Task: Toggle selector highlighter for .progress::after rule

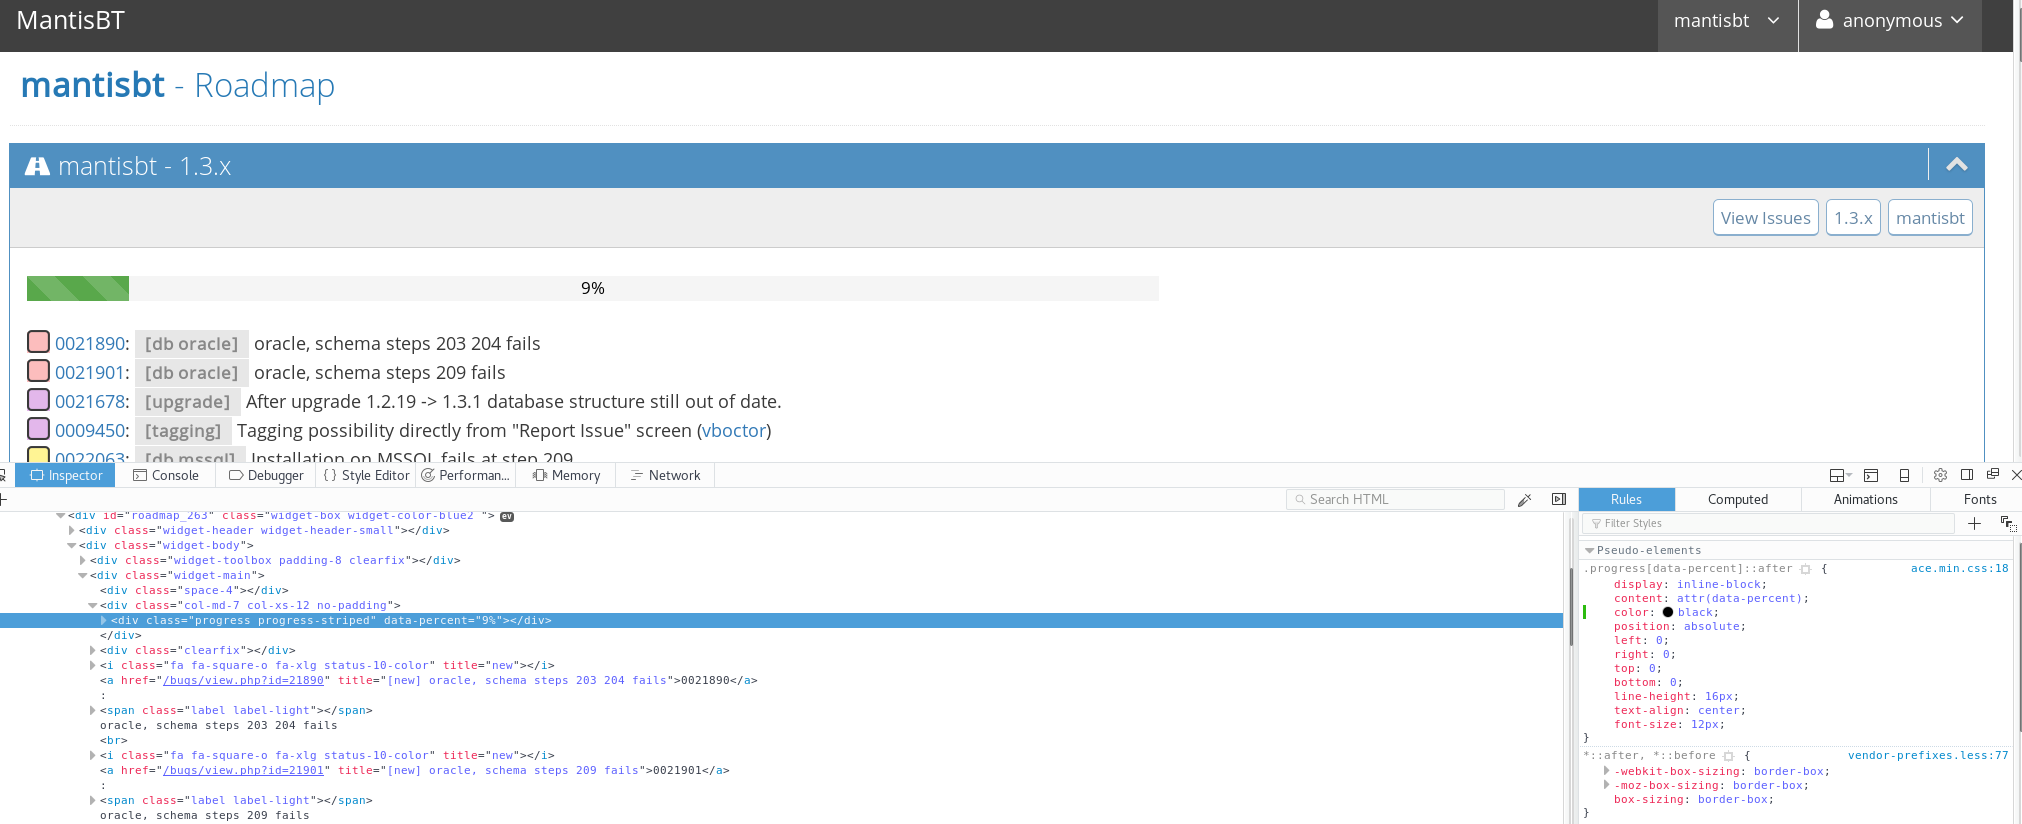Action: [x=1805, y=569]
